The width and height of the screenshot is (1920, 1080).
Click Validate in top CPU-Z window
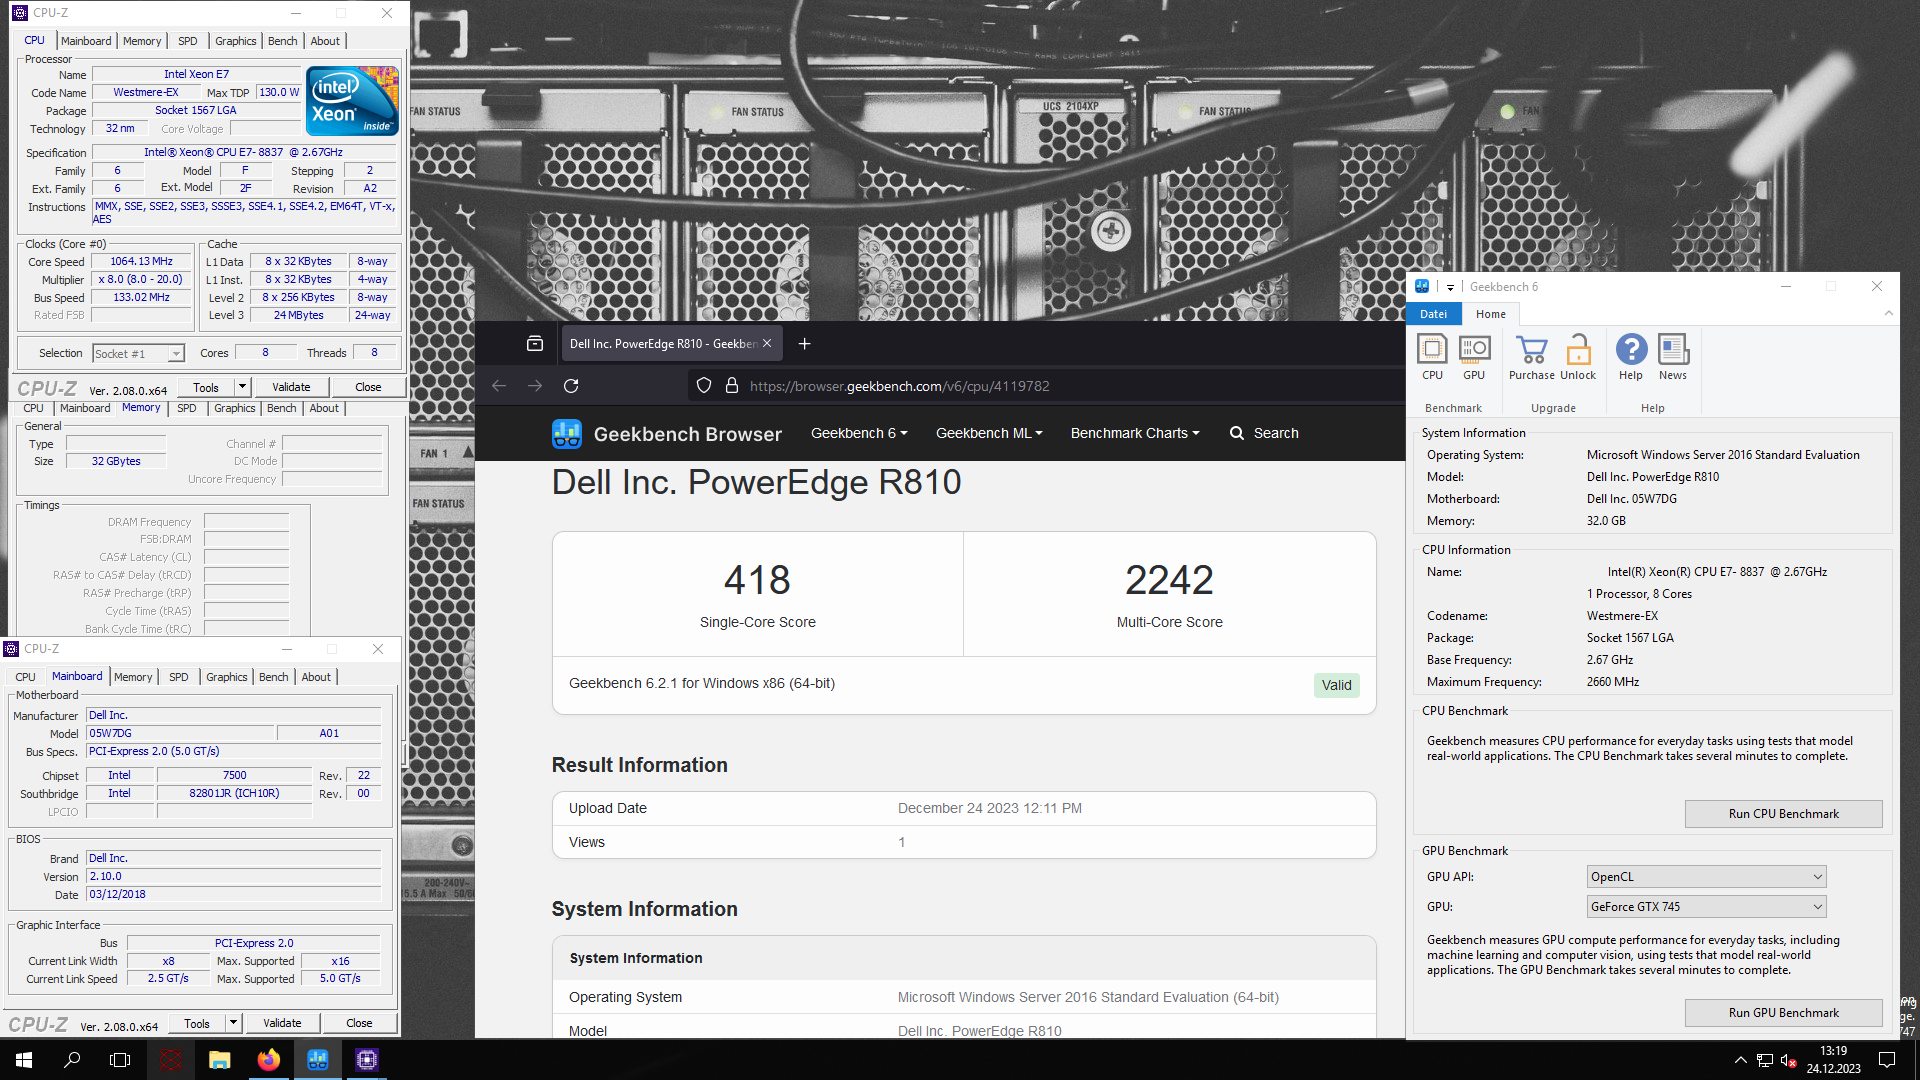click(x=291, y=387)
